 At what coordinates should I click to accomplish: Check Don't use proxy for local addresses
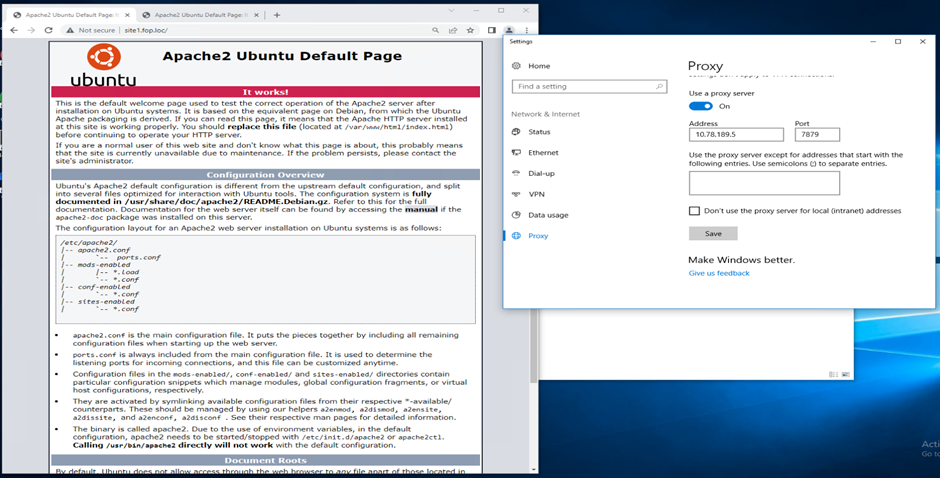coord(694,211)
